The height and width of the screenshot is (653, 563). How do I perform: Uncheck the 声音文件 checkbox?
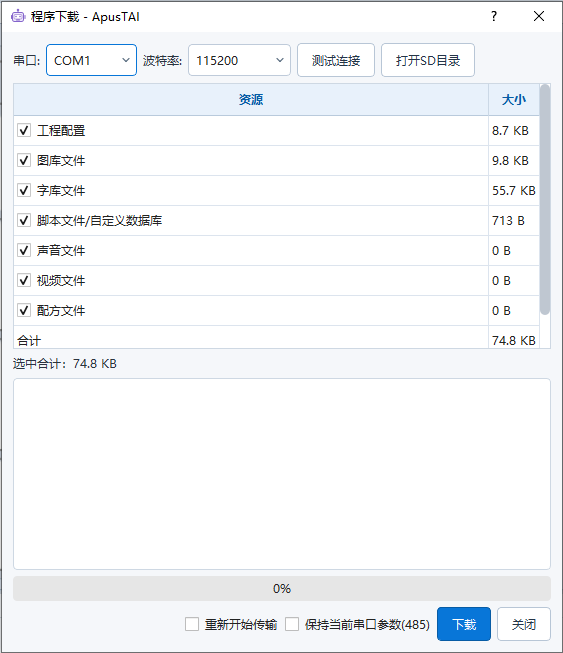[24, 250]
